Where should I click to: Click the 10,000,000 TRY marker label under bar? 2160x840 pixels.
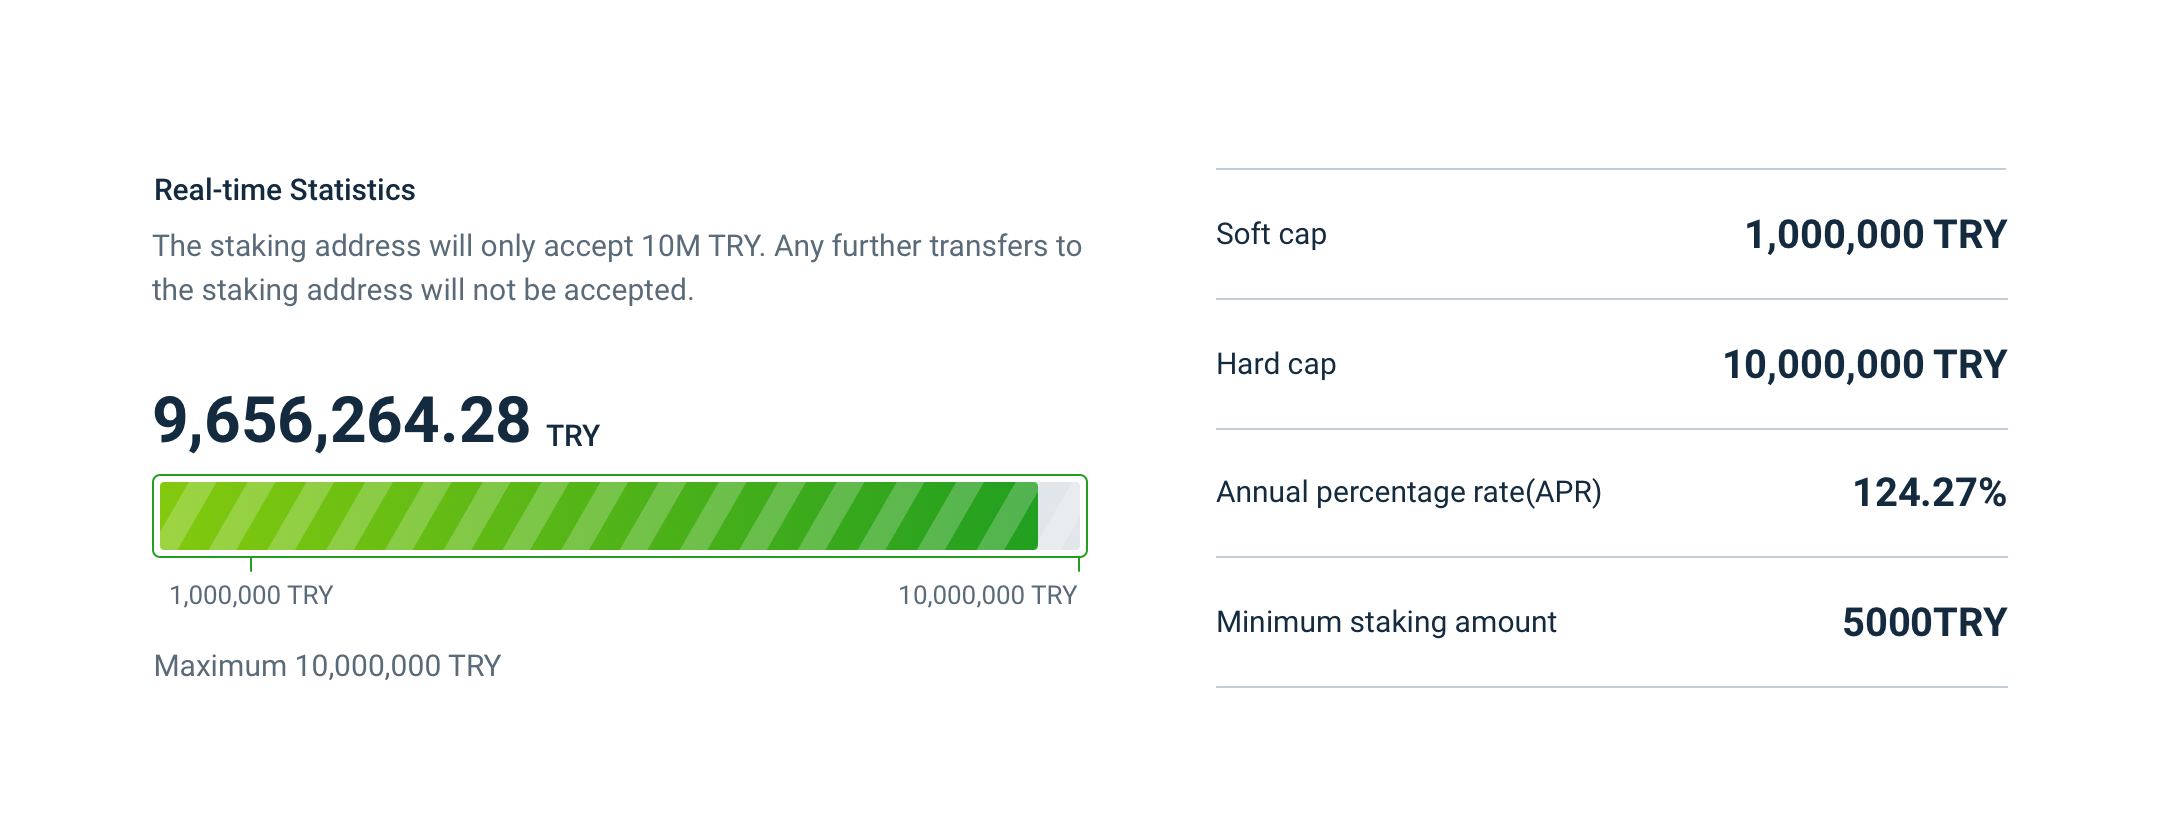(x=987, y=595)
